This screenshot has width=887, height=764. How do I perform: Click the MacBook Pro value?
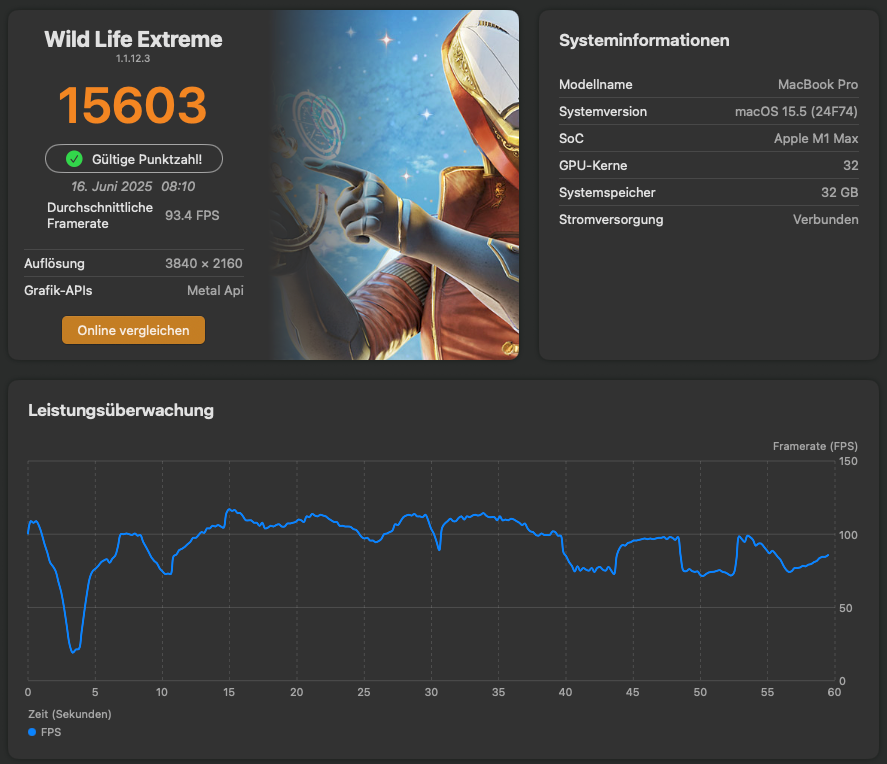[x=818, y=85]
